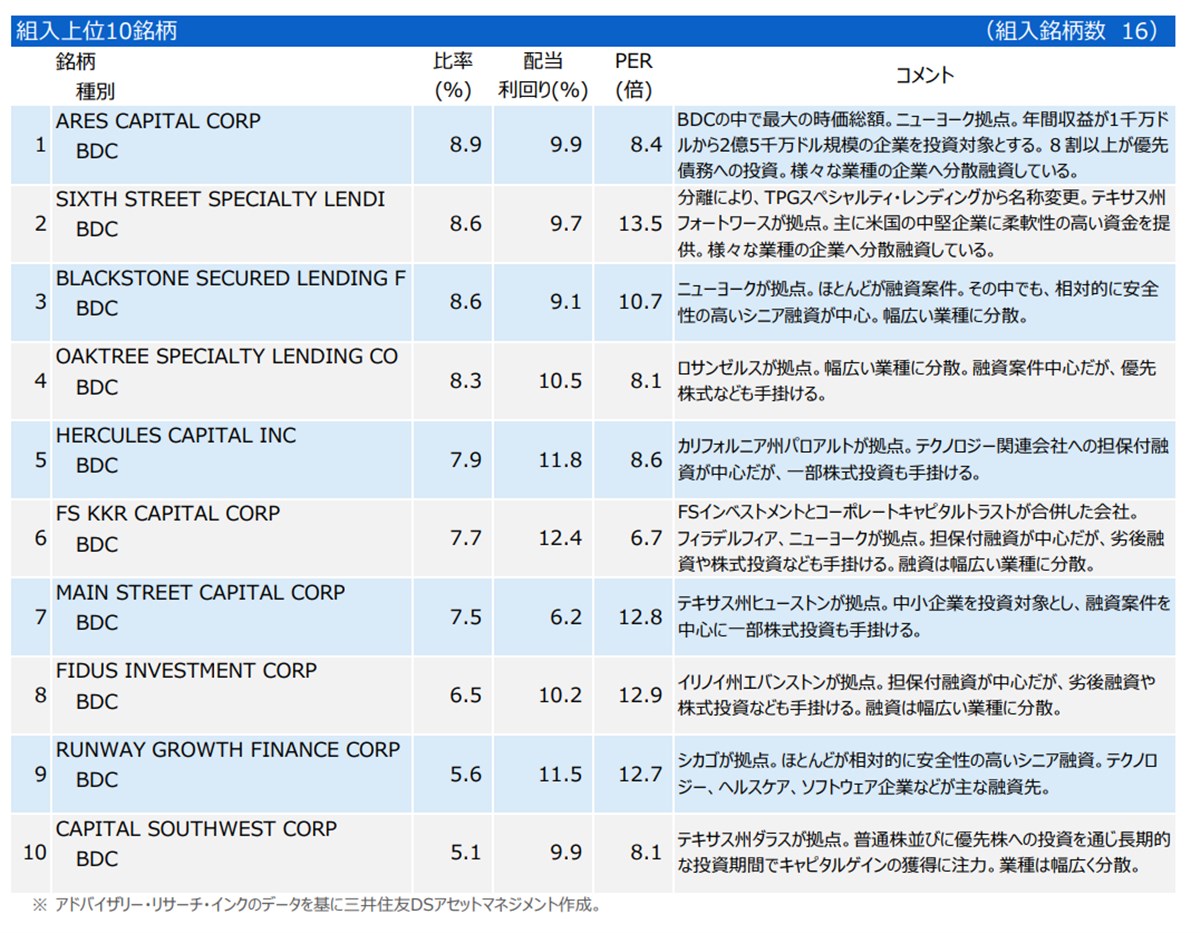Viewport: 1200px width, 933px height.
Task: Click PER value 12.7 for Runway Growth
Action: (641, 774)
